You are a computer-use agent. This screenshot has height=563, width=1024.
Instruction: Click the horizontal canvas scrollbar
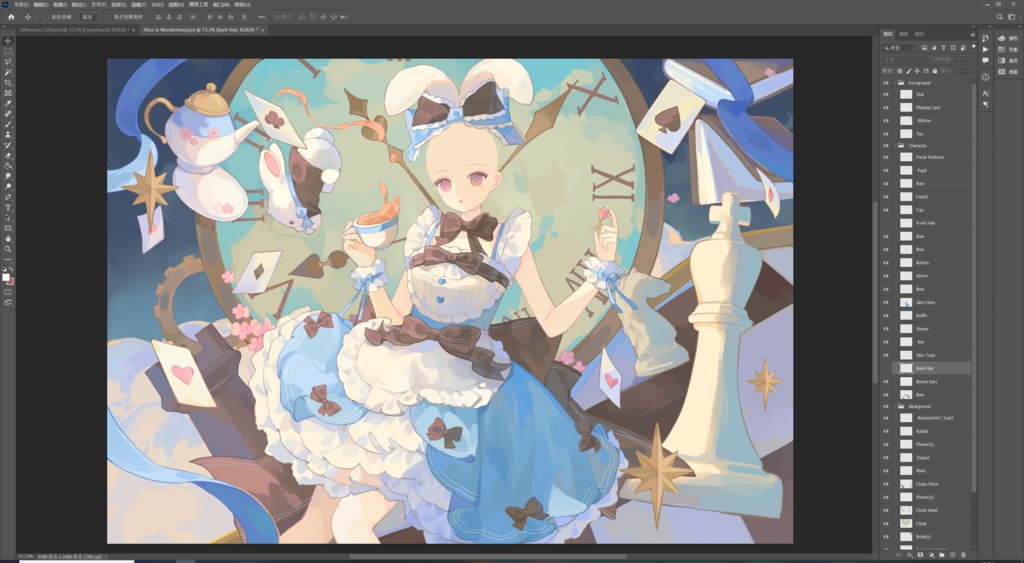click(x=488, y=557)
